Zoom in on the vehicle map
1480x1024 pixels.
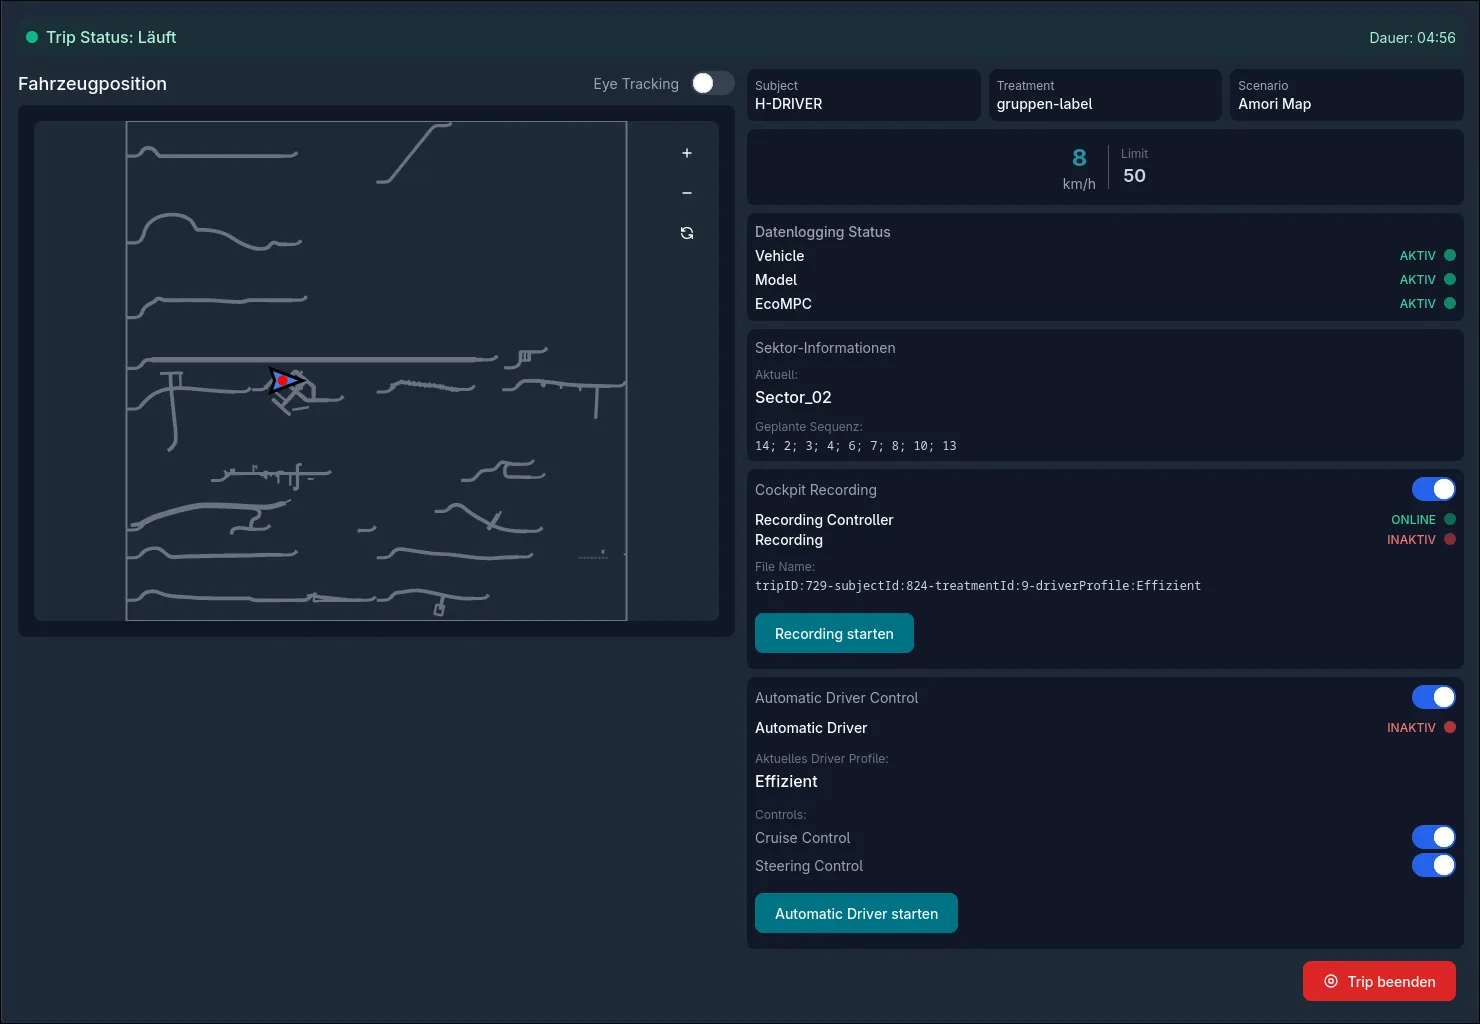click(687, 153)
